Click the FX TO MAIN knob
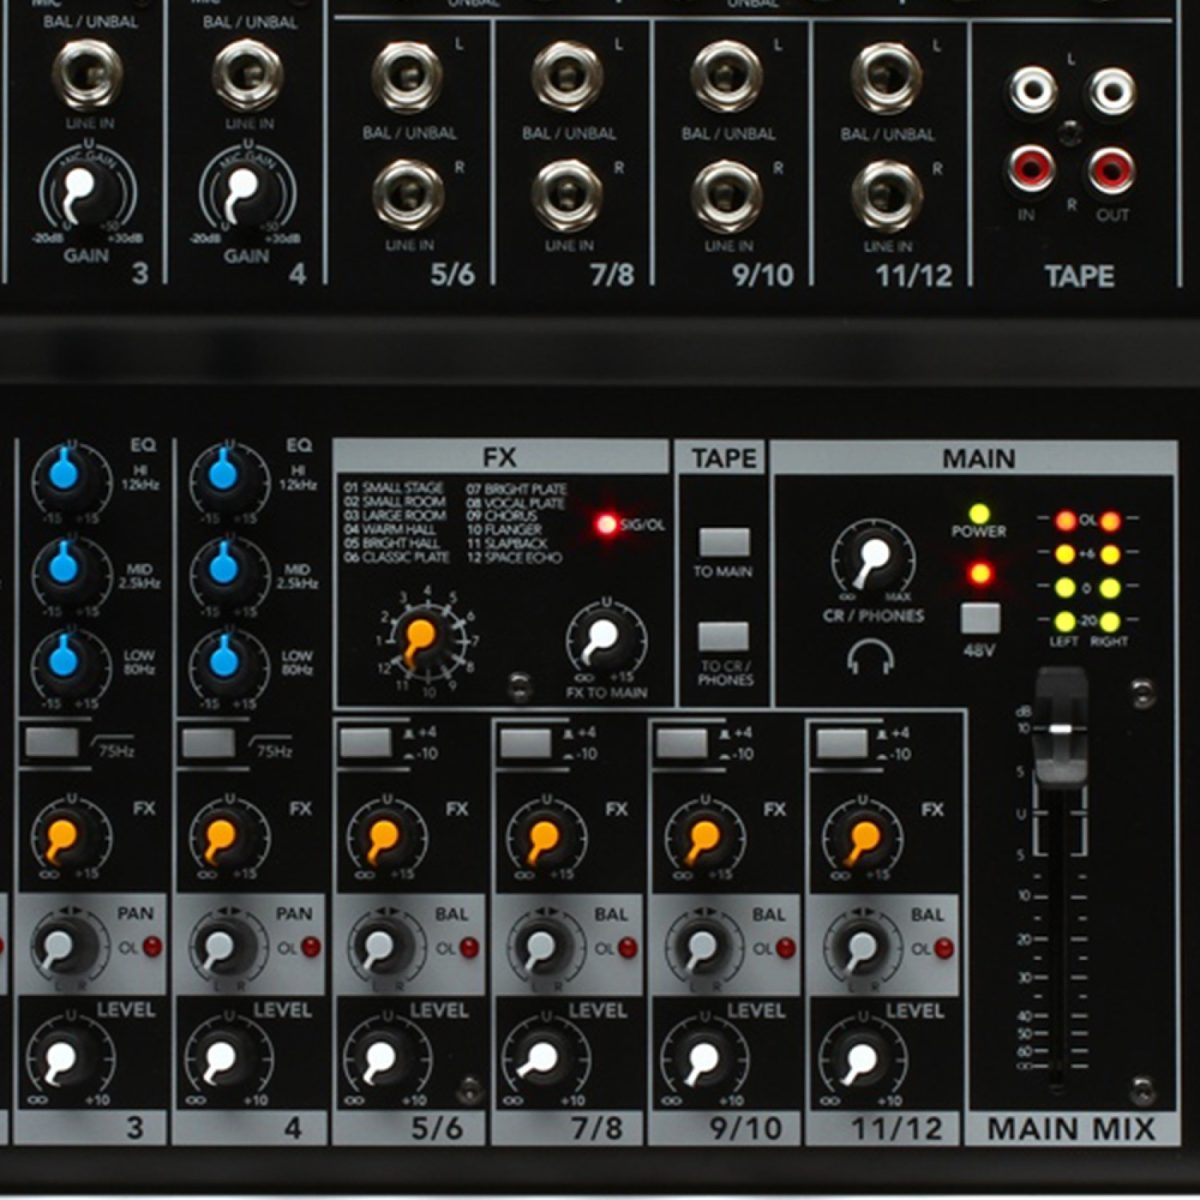The height and width of the screenshot is (1200, 1200). (x=605, y=640)
